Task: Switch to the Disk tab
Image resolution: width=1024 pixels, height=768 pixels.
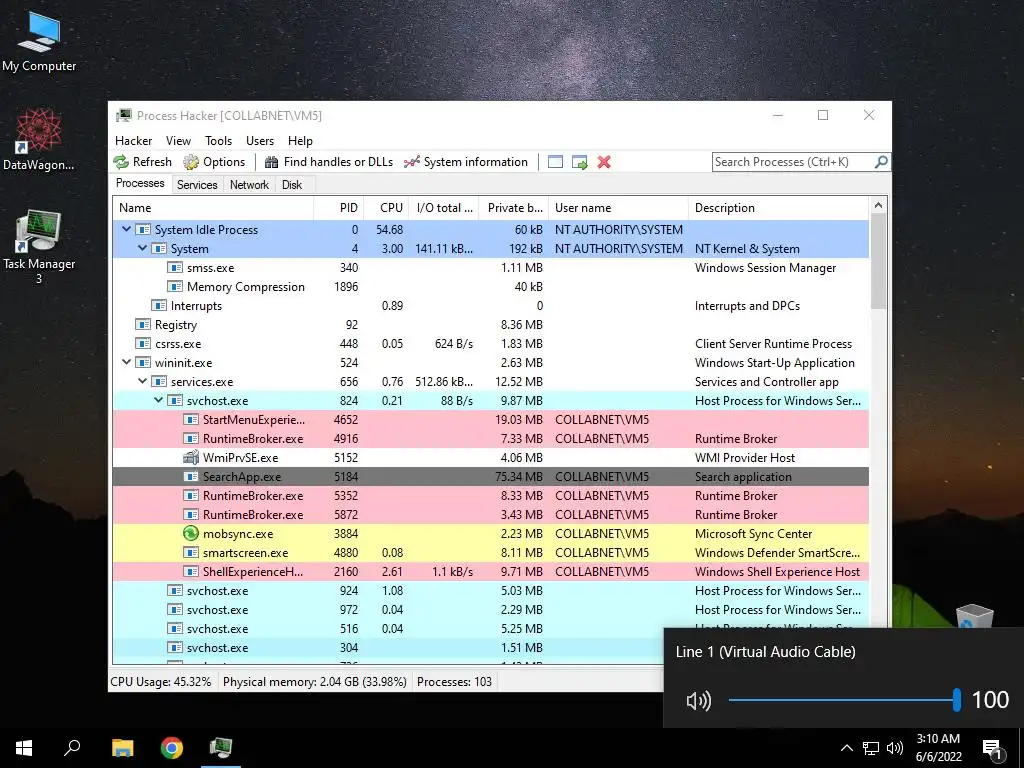Action: [x=292, y=185]
